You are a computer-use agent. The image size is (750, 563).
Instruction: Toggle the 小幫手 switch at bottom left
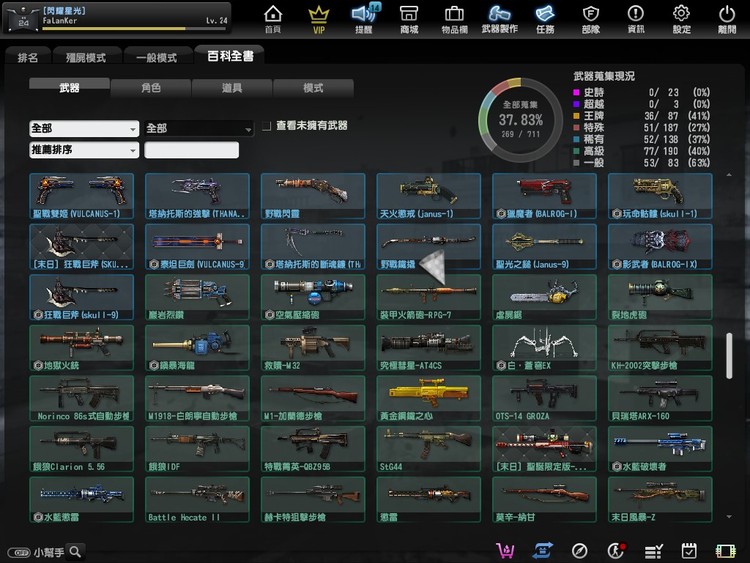point(19,552)
